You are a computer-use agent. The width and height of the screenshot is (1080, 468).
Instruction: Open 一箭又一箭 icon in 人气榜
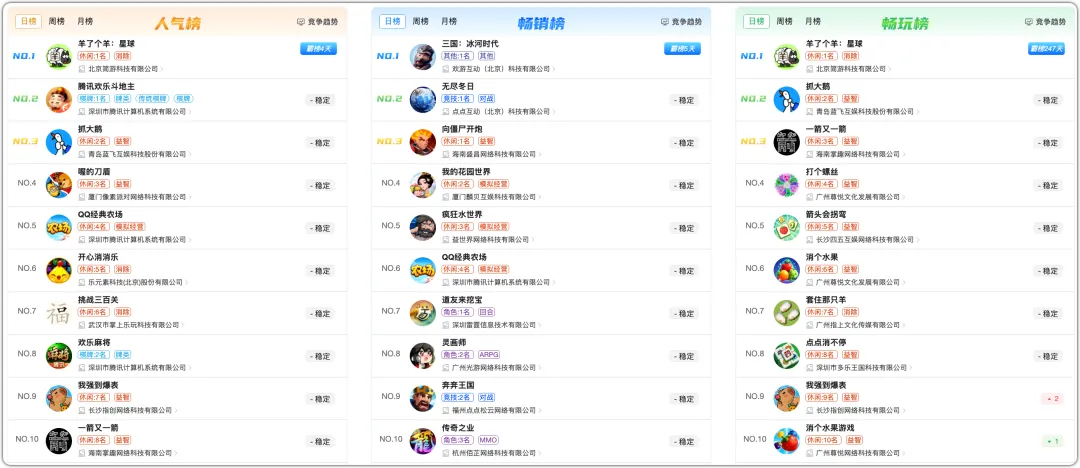(59, 441)
